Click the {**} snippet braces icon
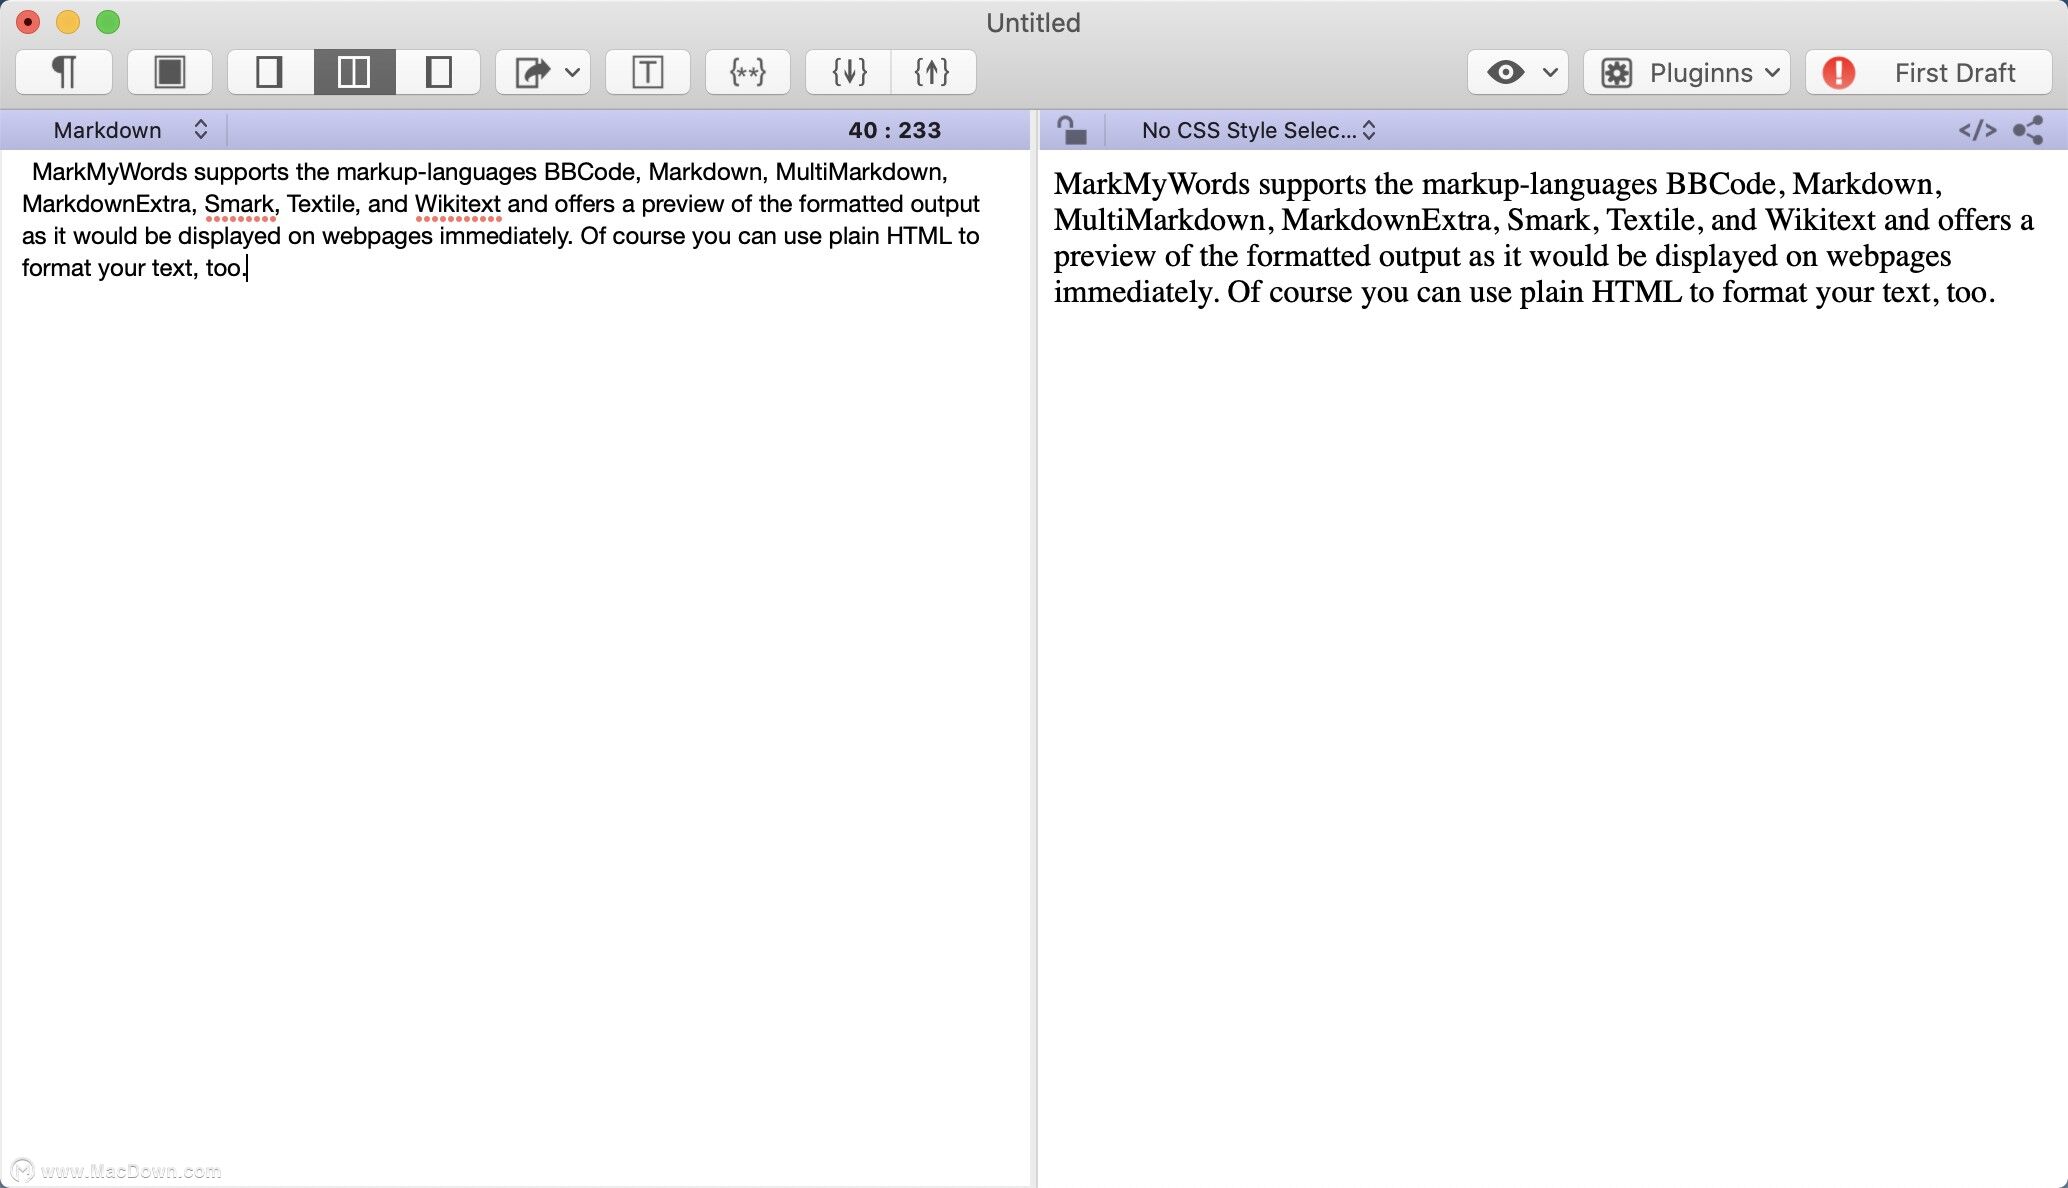 (748, 72)
